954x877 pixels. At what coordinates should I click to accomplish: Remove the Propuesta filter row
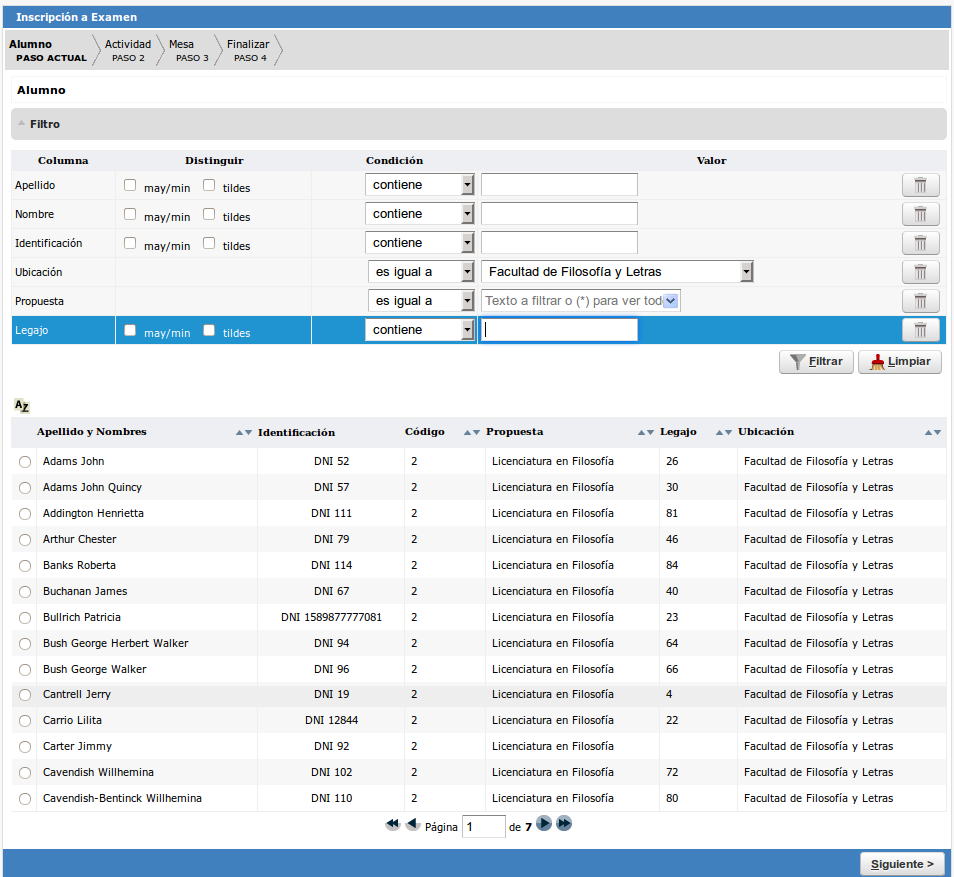(x=920, y=301)
